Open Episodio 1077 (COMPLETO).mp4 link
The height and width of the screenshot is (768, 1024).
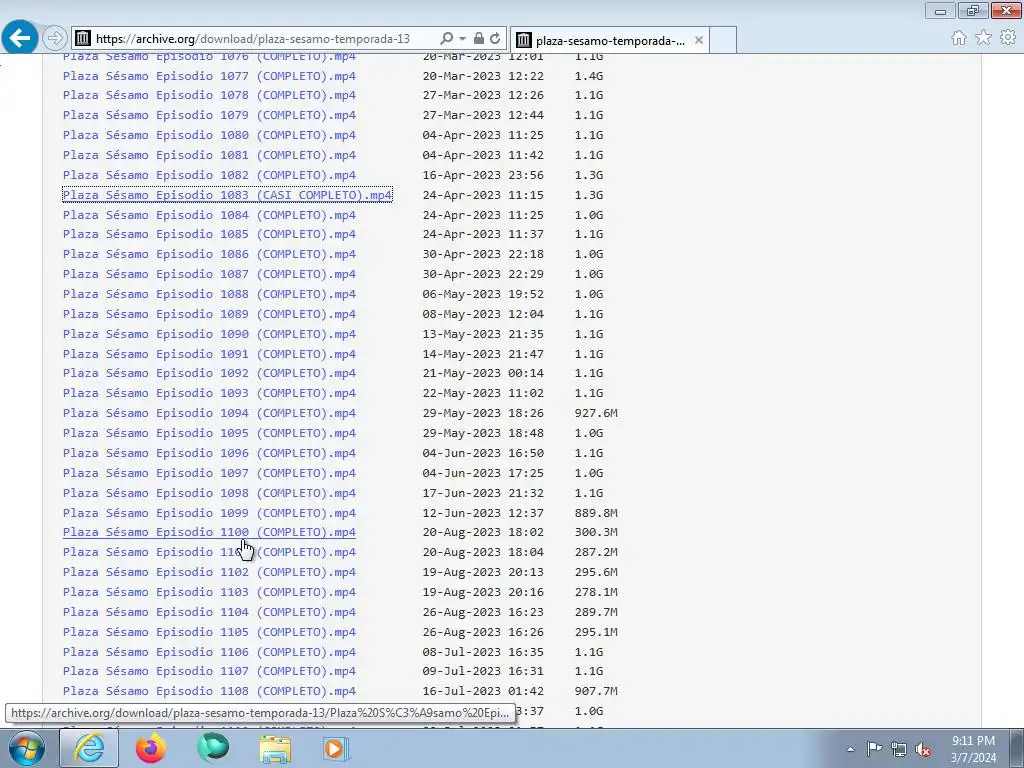[x=209, y=76]
